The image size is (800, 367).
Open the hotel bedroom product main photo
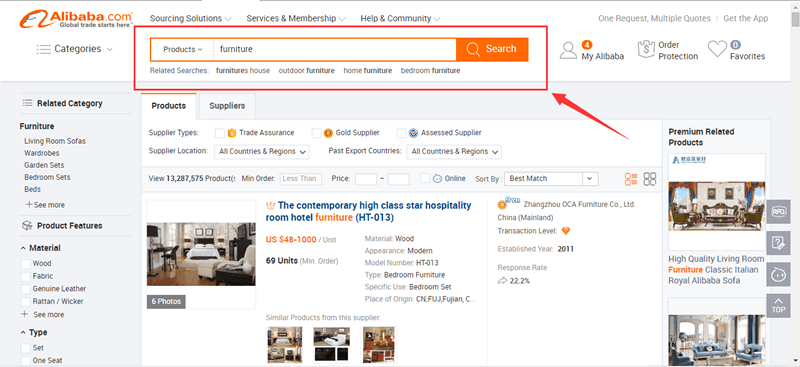coord(201,254)
